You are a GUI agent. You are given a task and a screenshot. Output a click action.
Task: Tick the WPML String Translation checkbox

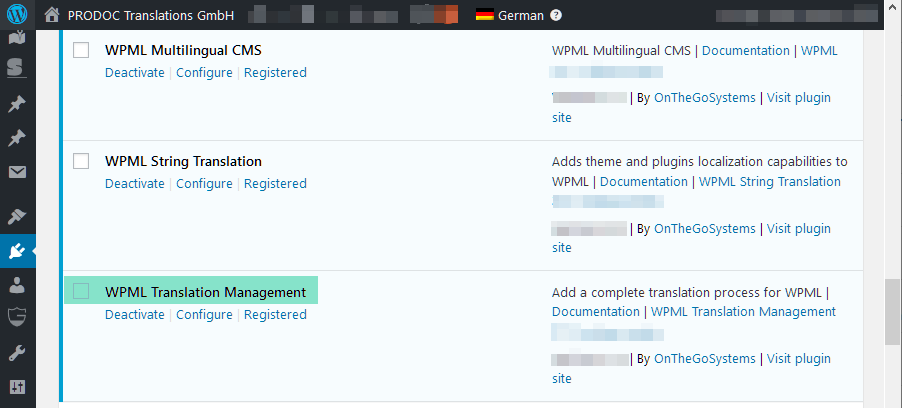pos(81,161)
